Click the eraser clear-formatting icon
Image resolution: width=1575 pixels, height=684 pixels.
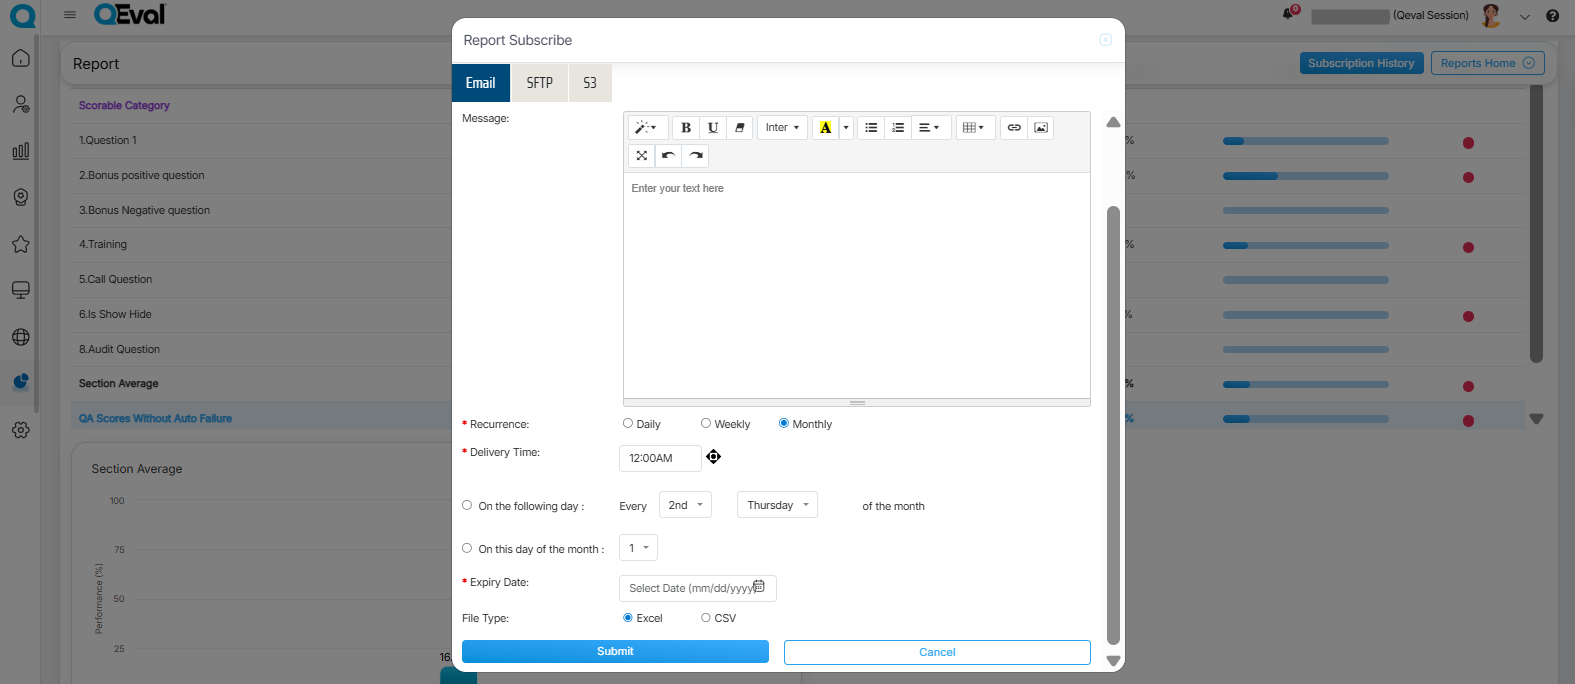click(x=740, y=128)
